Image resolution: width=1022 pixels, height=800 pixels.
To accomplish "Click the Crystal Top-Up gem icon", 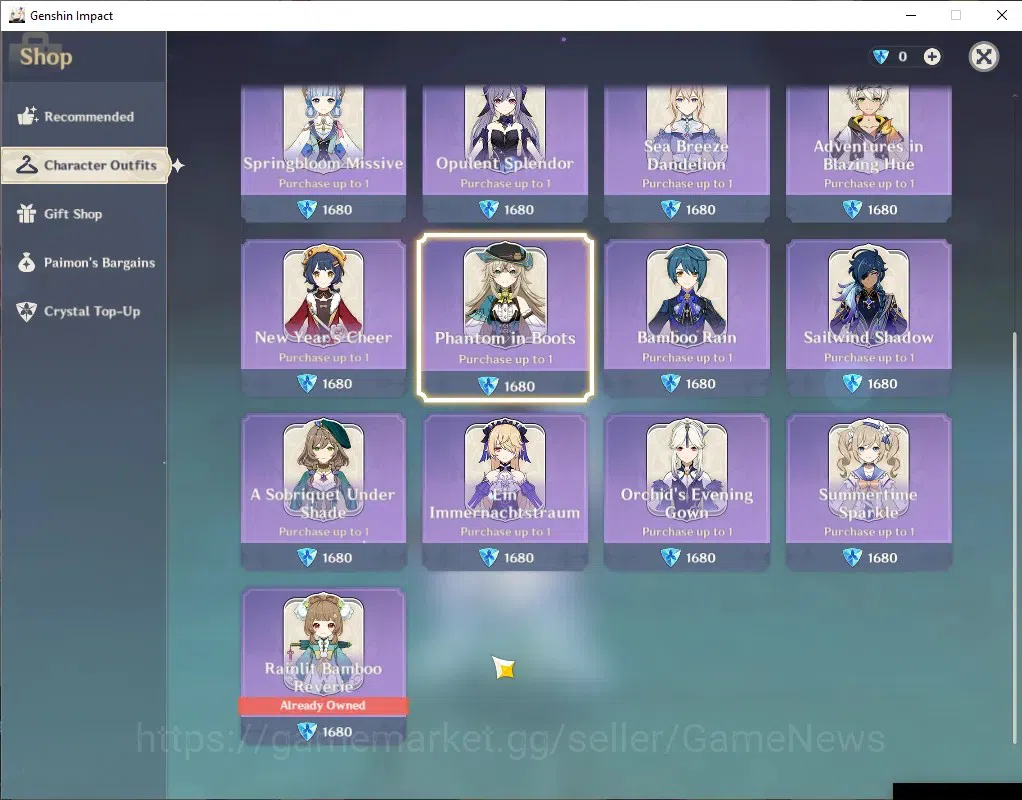I will [27, 311].
